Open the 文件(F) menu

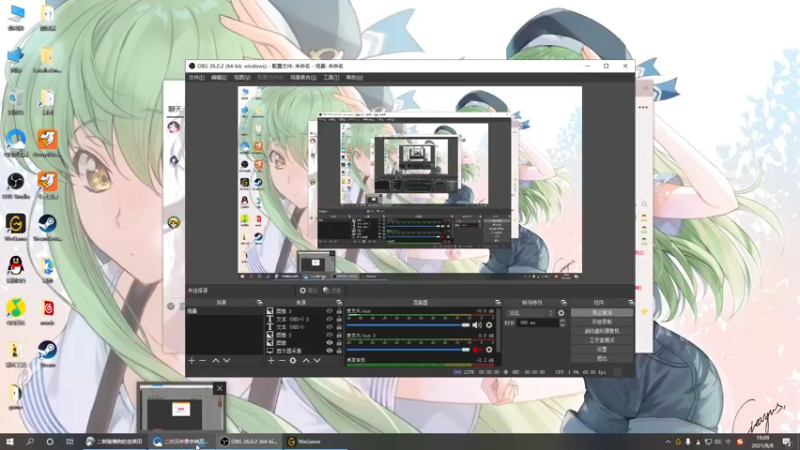196,78
